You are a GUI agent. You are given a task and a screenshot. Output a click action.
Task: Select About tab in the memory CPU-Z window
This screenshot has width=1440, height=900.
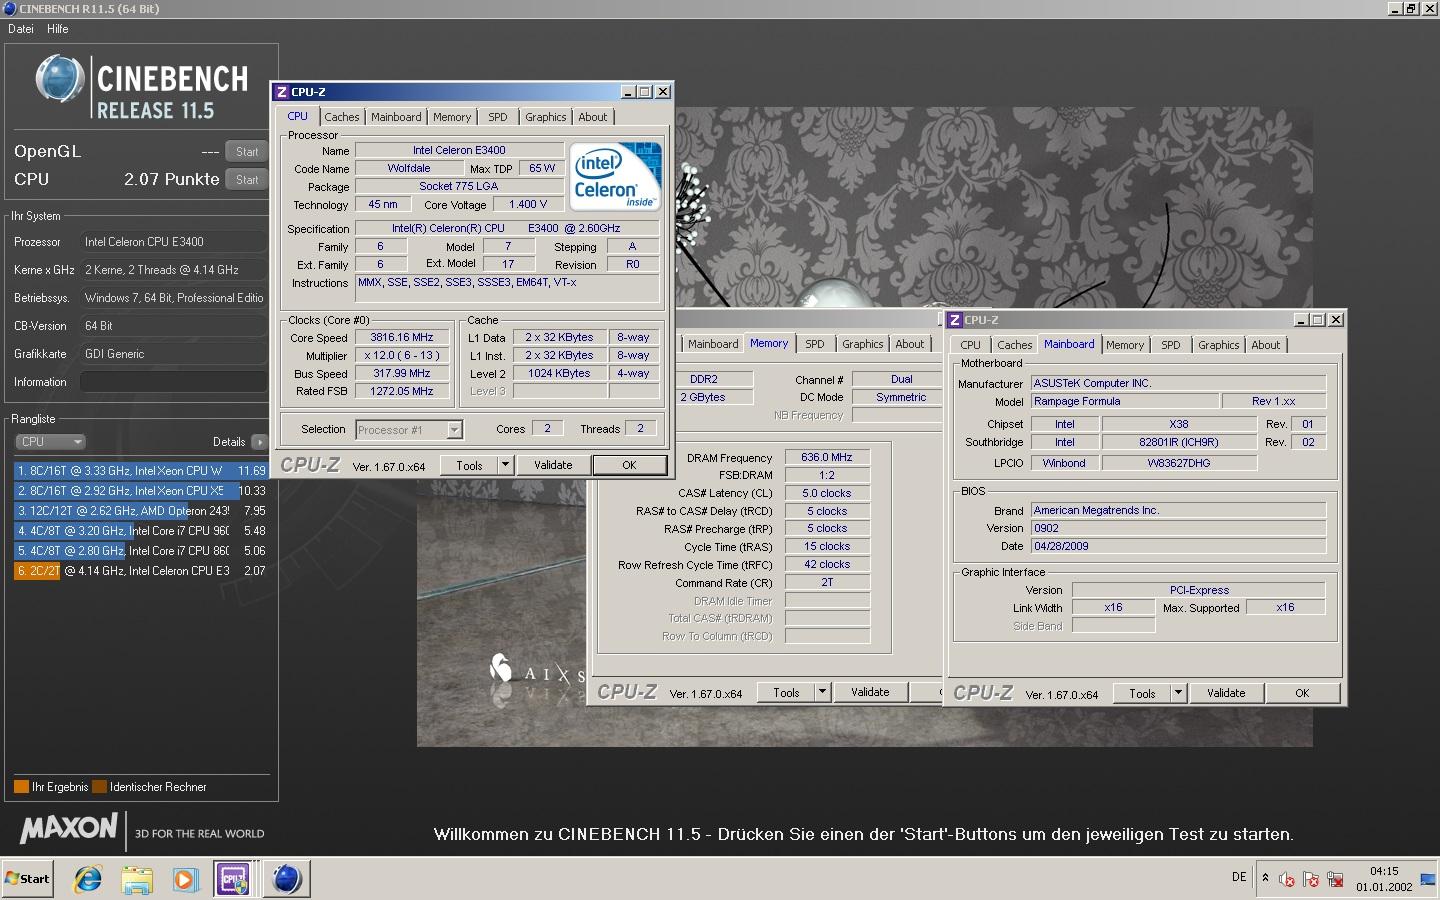pyautogui.click(x=910, y=344)
